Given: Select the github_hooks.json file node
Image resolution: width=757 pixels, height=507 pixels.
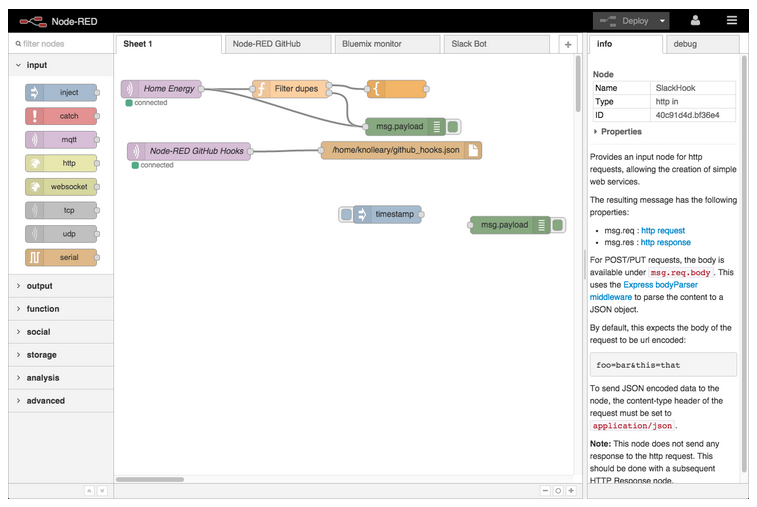Looking at the screenshot, I should click(x=401, y=150).
